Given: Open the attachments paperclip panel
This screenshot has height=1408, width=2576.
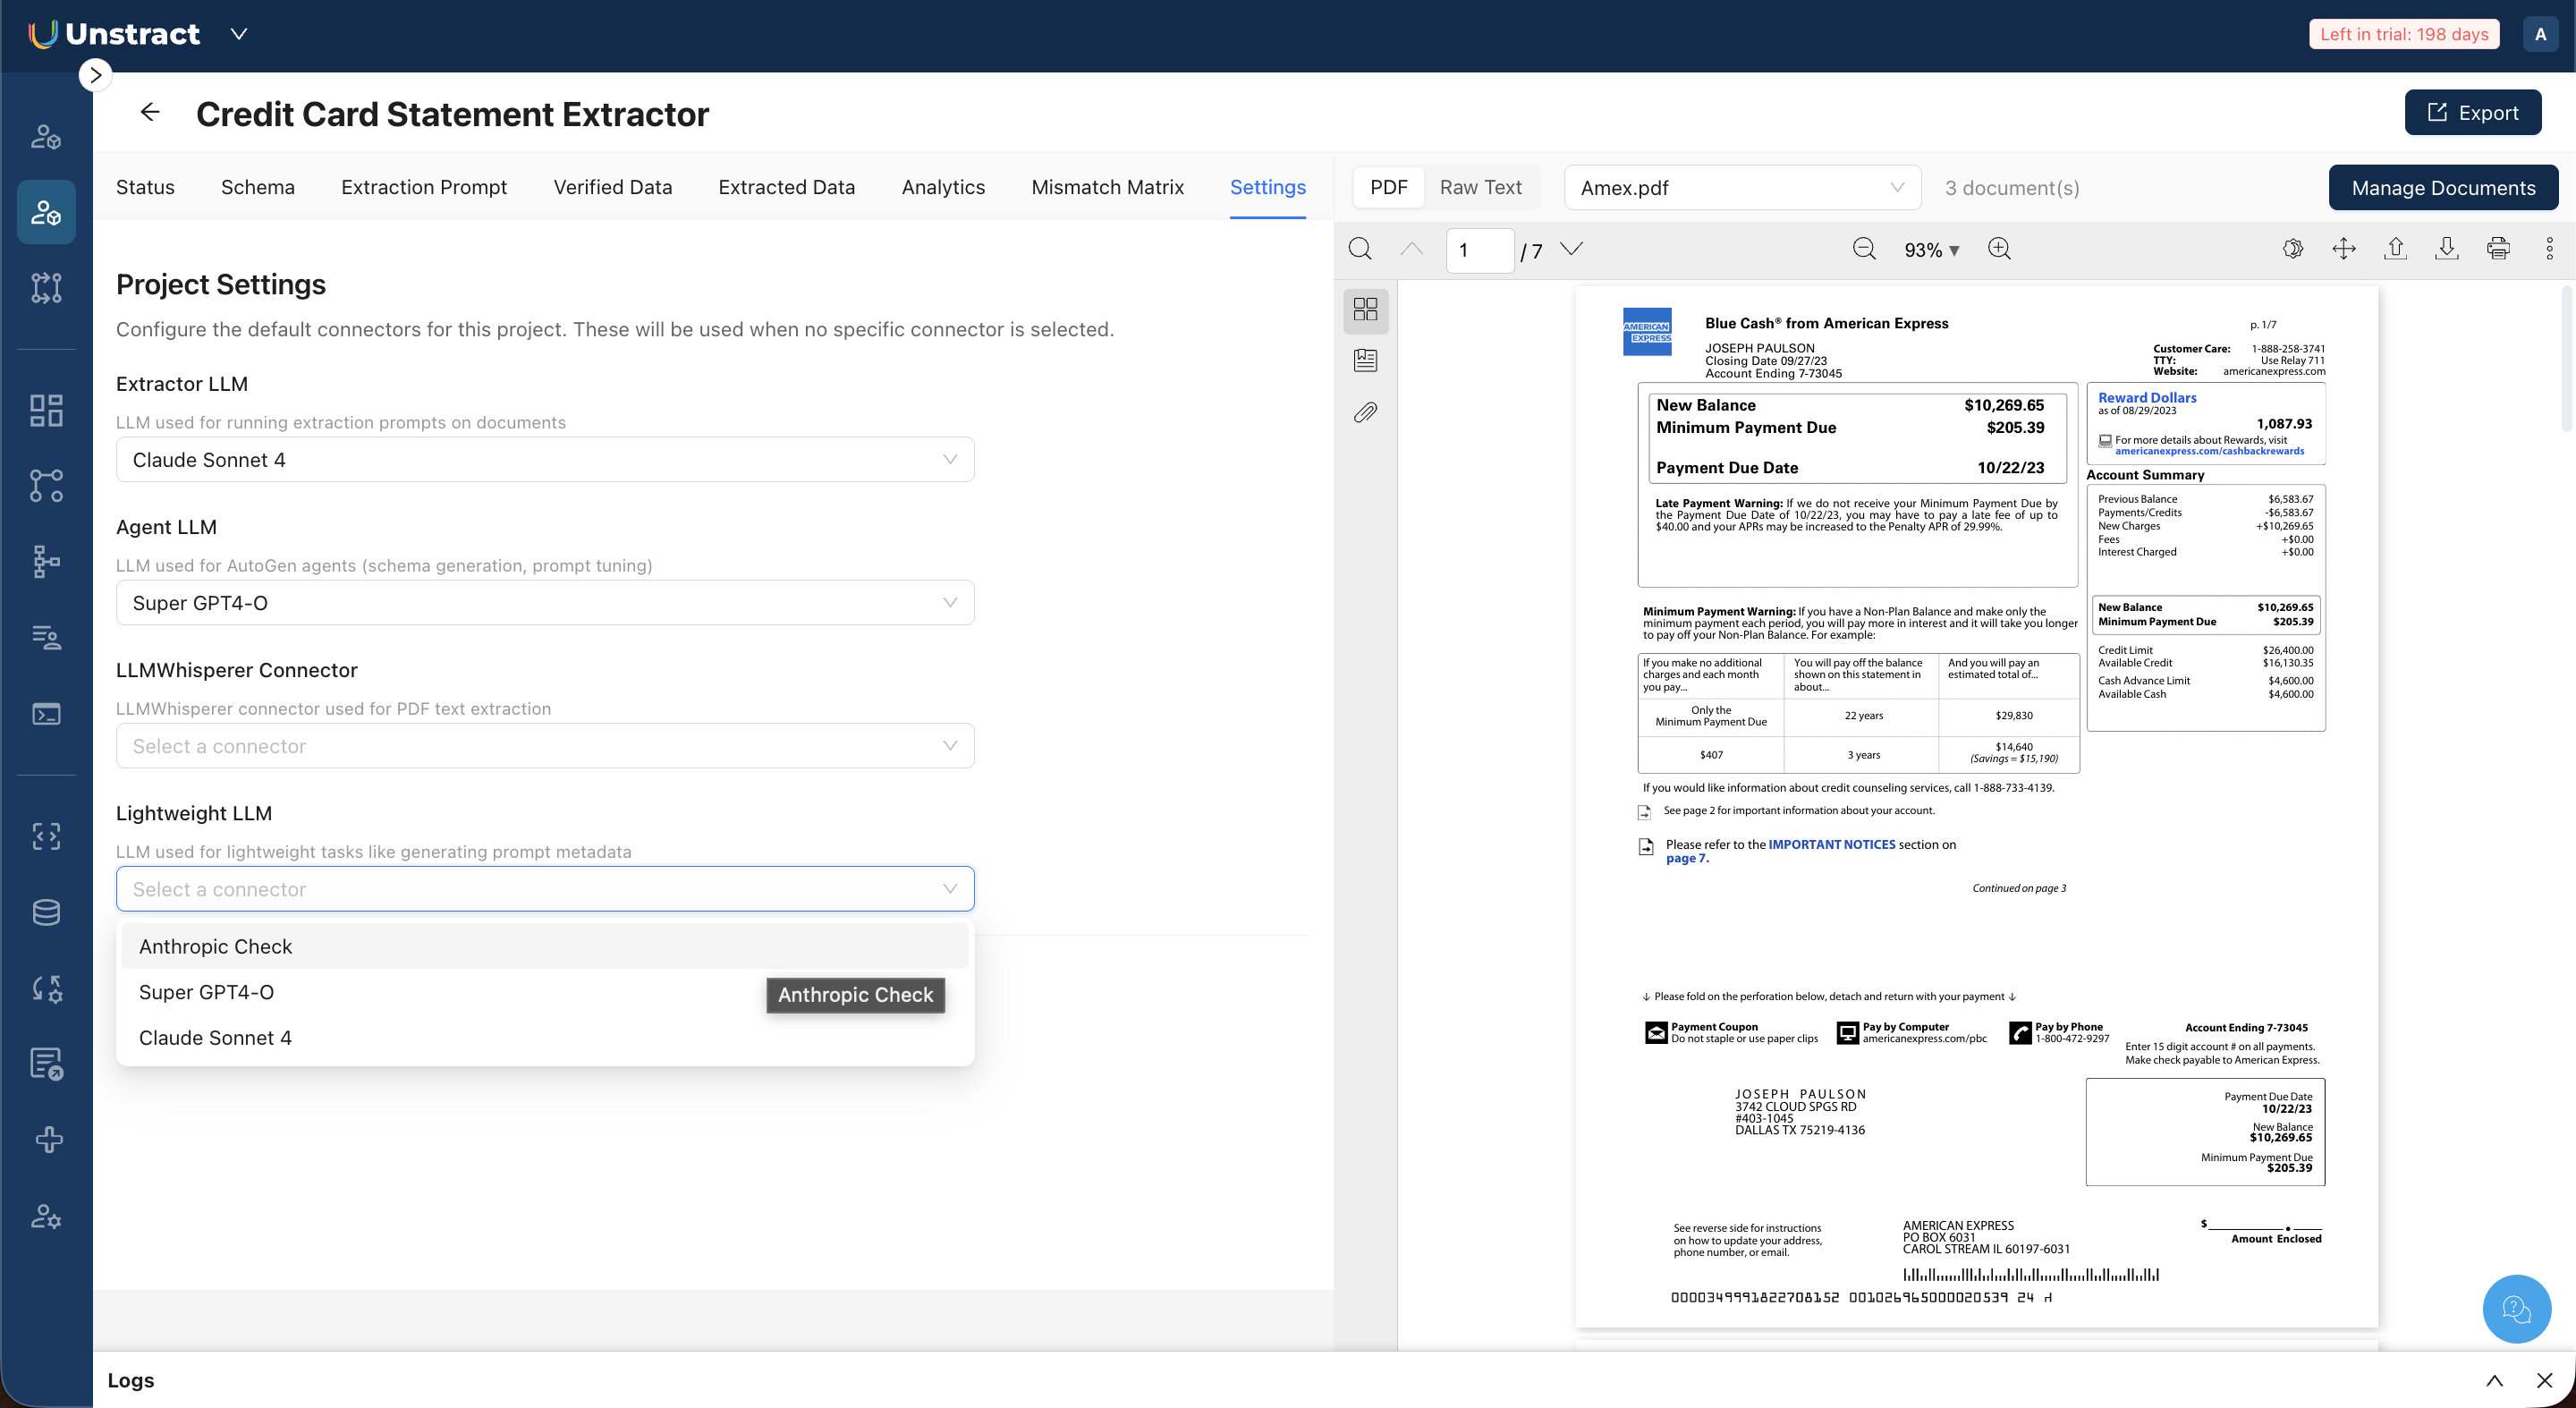Looking at the screenshot, I should coord(1365,412).
